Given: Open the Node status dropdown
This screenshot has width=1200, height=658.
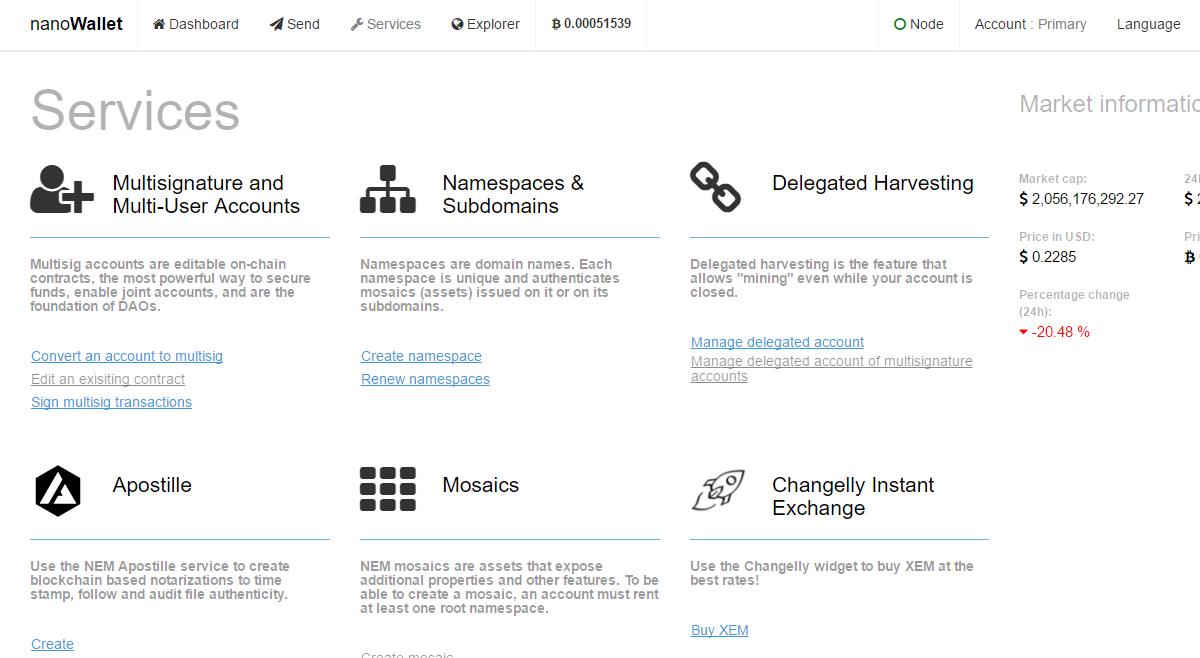Looking at the screenshot, I should 918,24.
